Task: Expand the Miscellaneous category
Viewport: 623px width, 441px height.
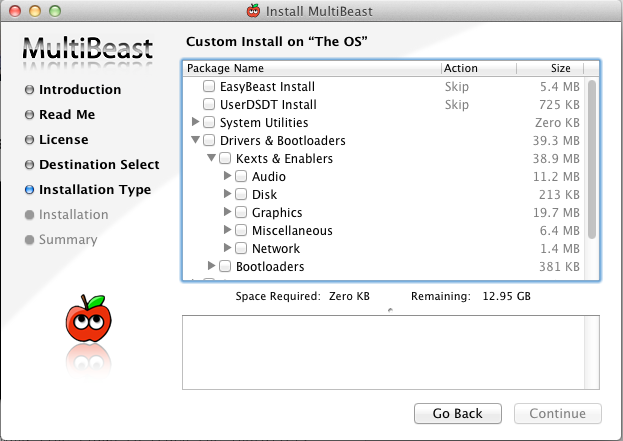Action: [227, 229]
